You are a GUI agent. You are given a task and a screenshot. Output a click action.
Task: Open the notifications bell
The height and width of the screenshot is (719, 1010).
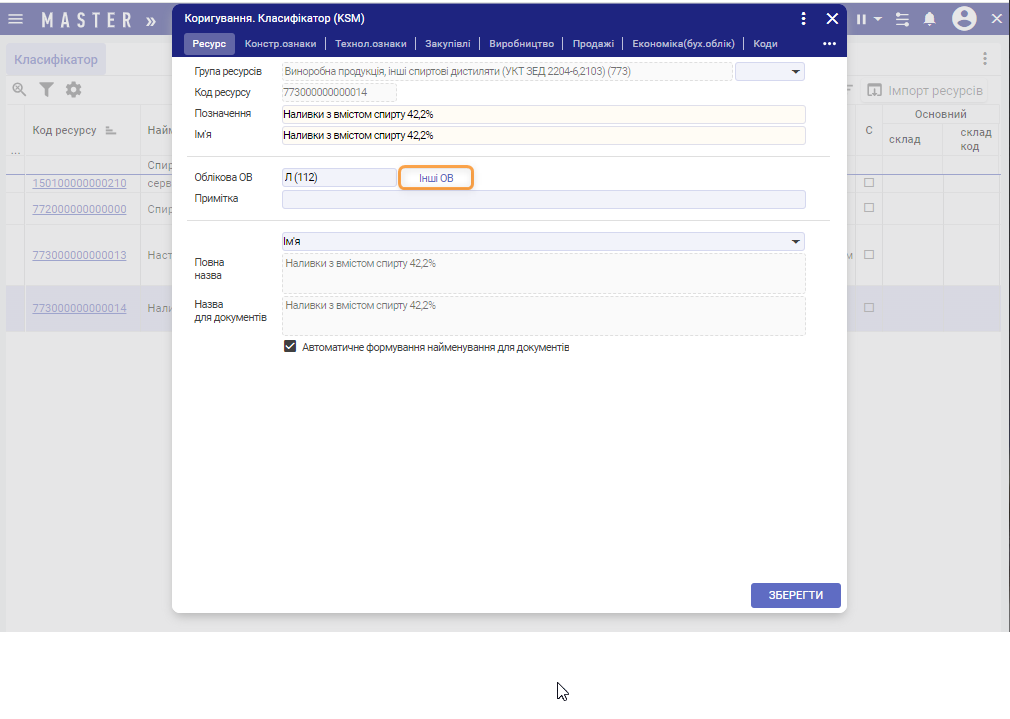click(x=930, y=19)
